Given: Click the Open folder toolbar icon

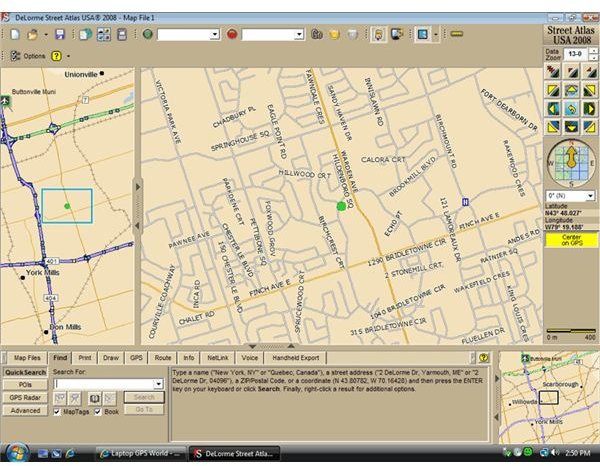Looking at the screenshot, I should (33, 34).
